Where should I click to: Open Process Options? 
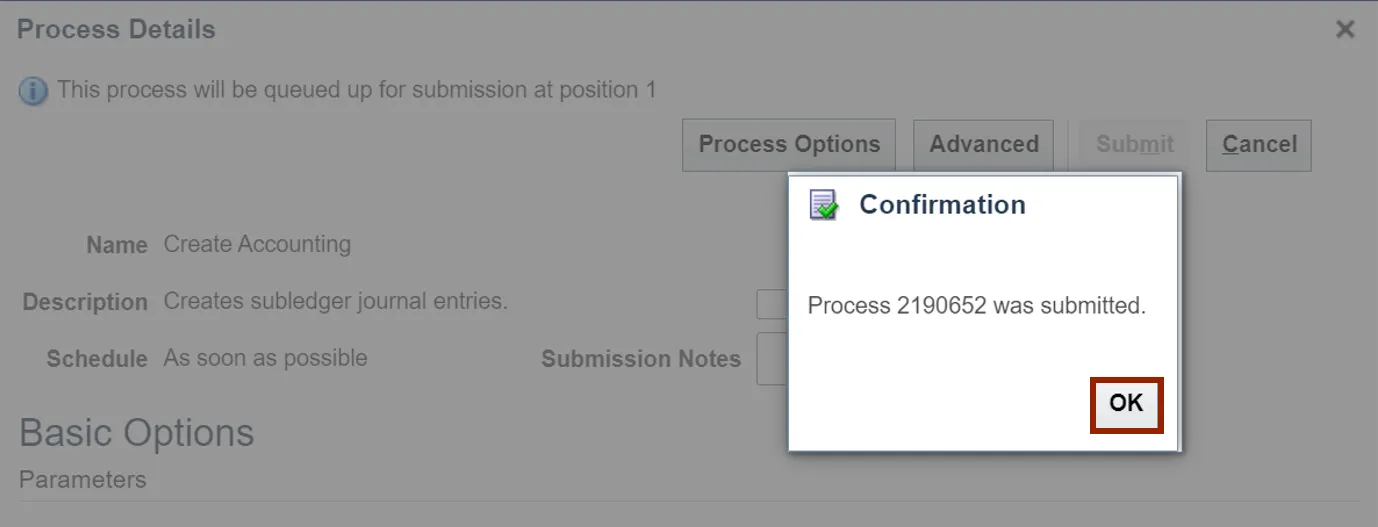click(x=789, y=145)
